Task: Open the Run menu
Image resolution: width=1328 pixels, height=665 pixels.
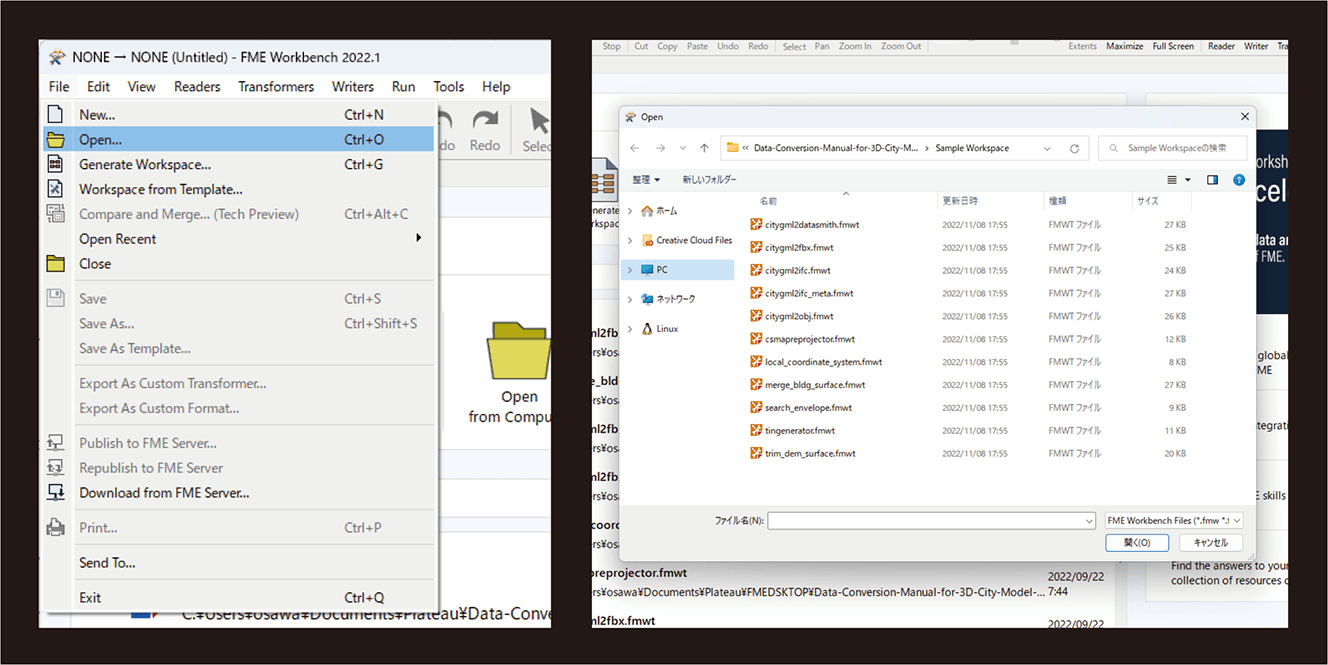Action: coord(404,87)
